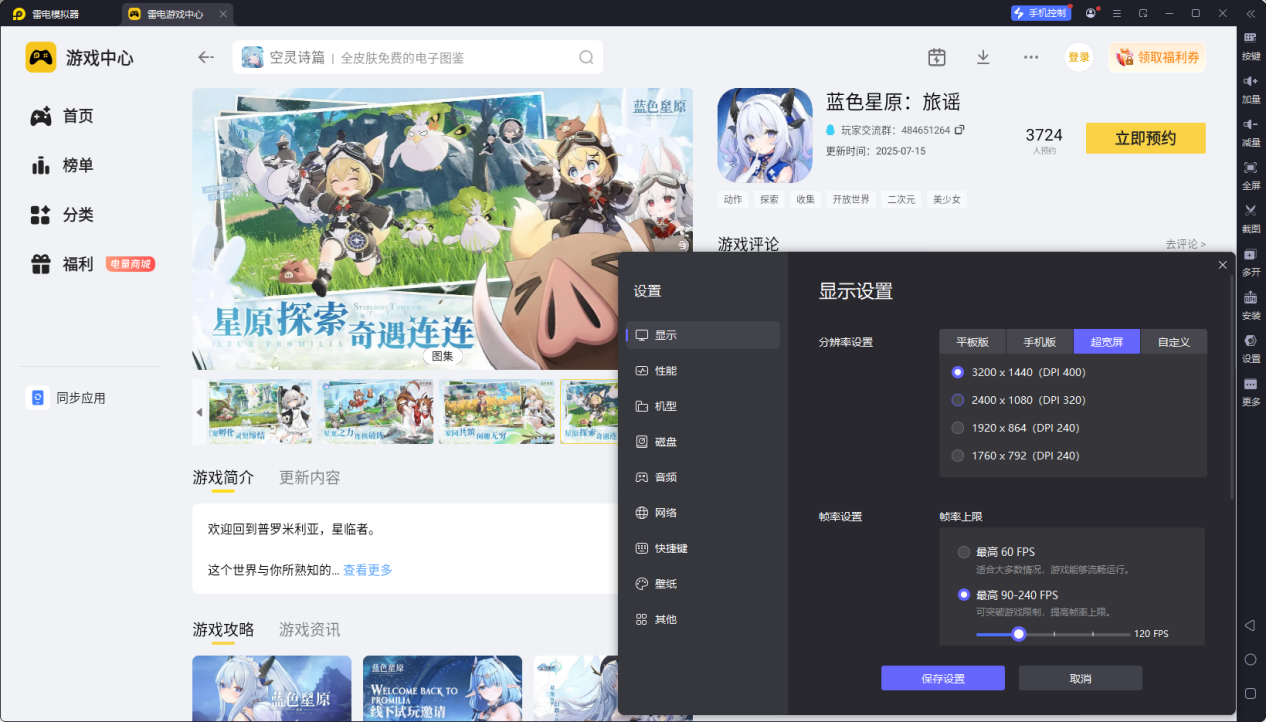The width and height of the screenshot is (1266, 722).
Task: Click the 立即预约 reservation button
Action: (x=1144, y=137)
